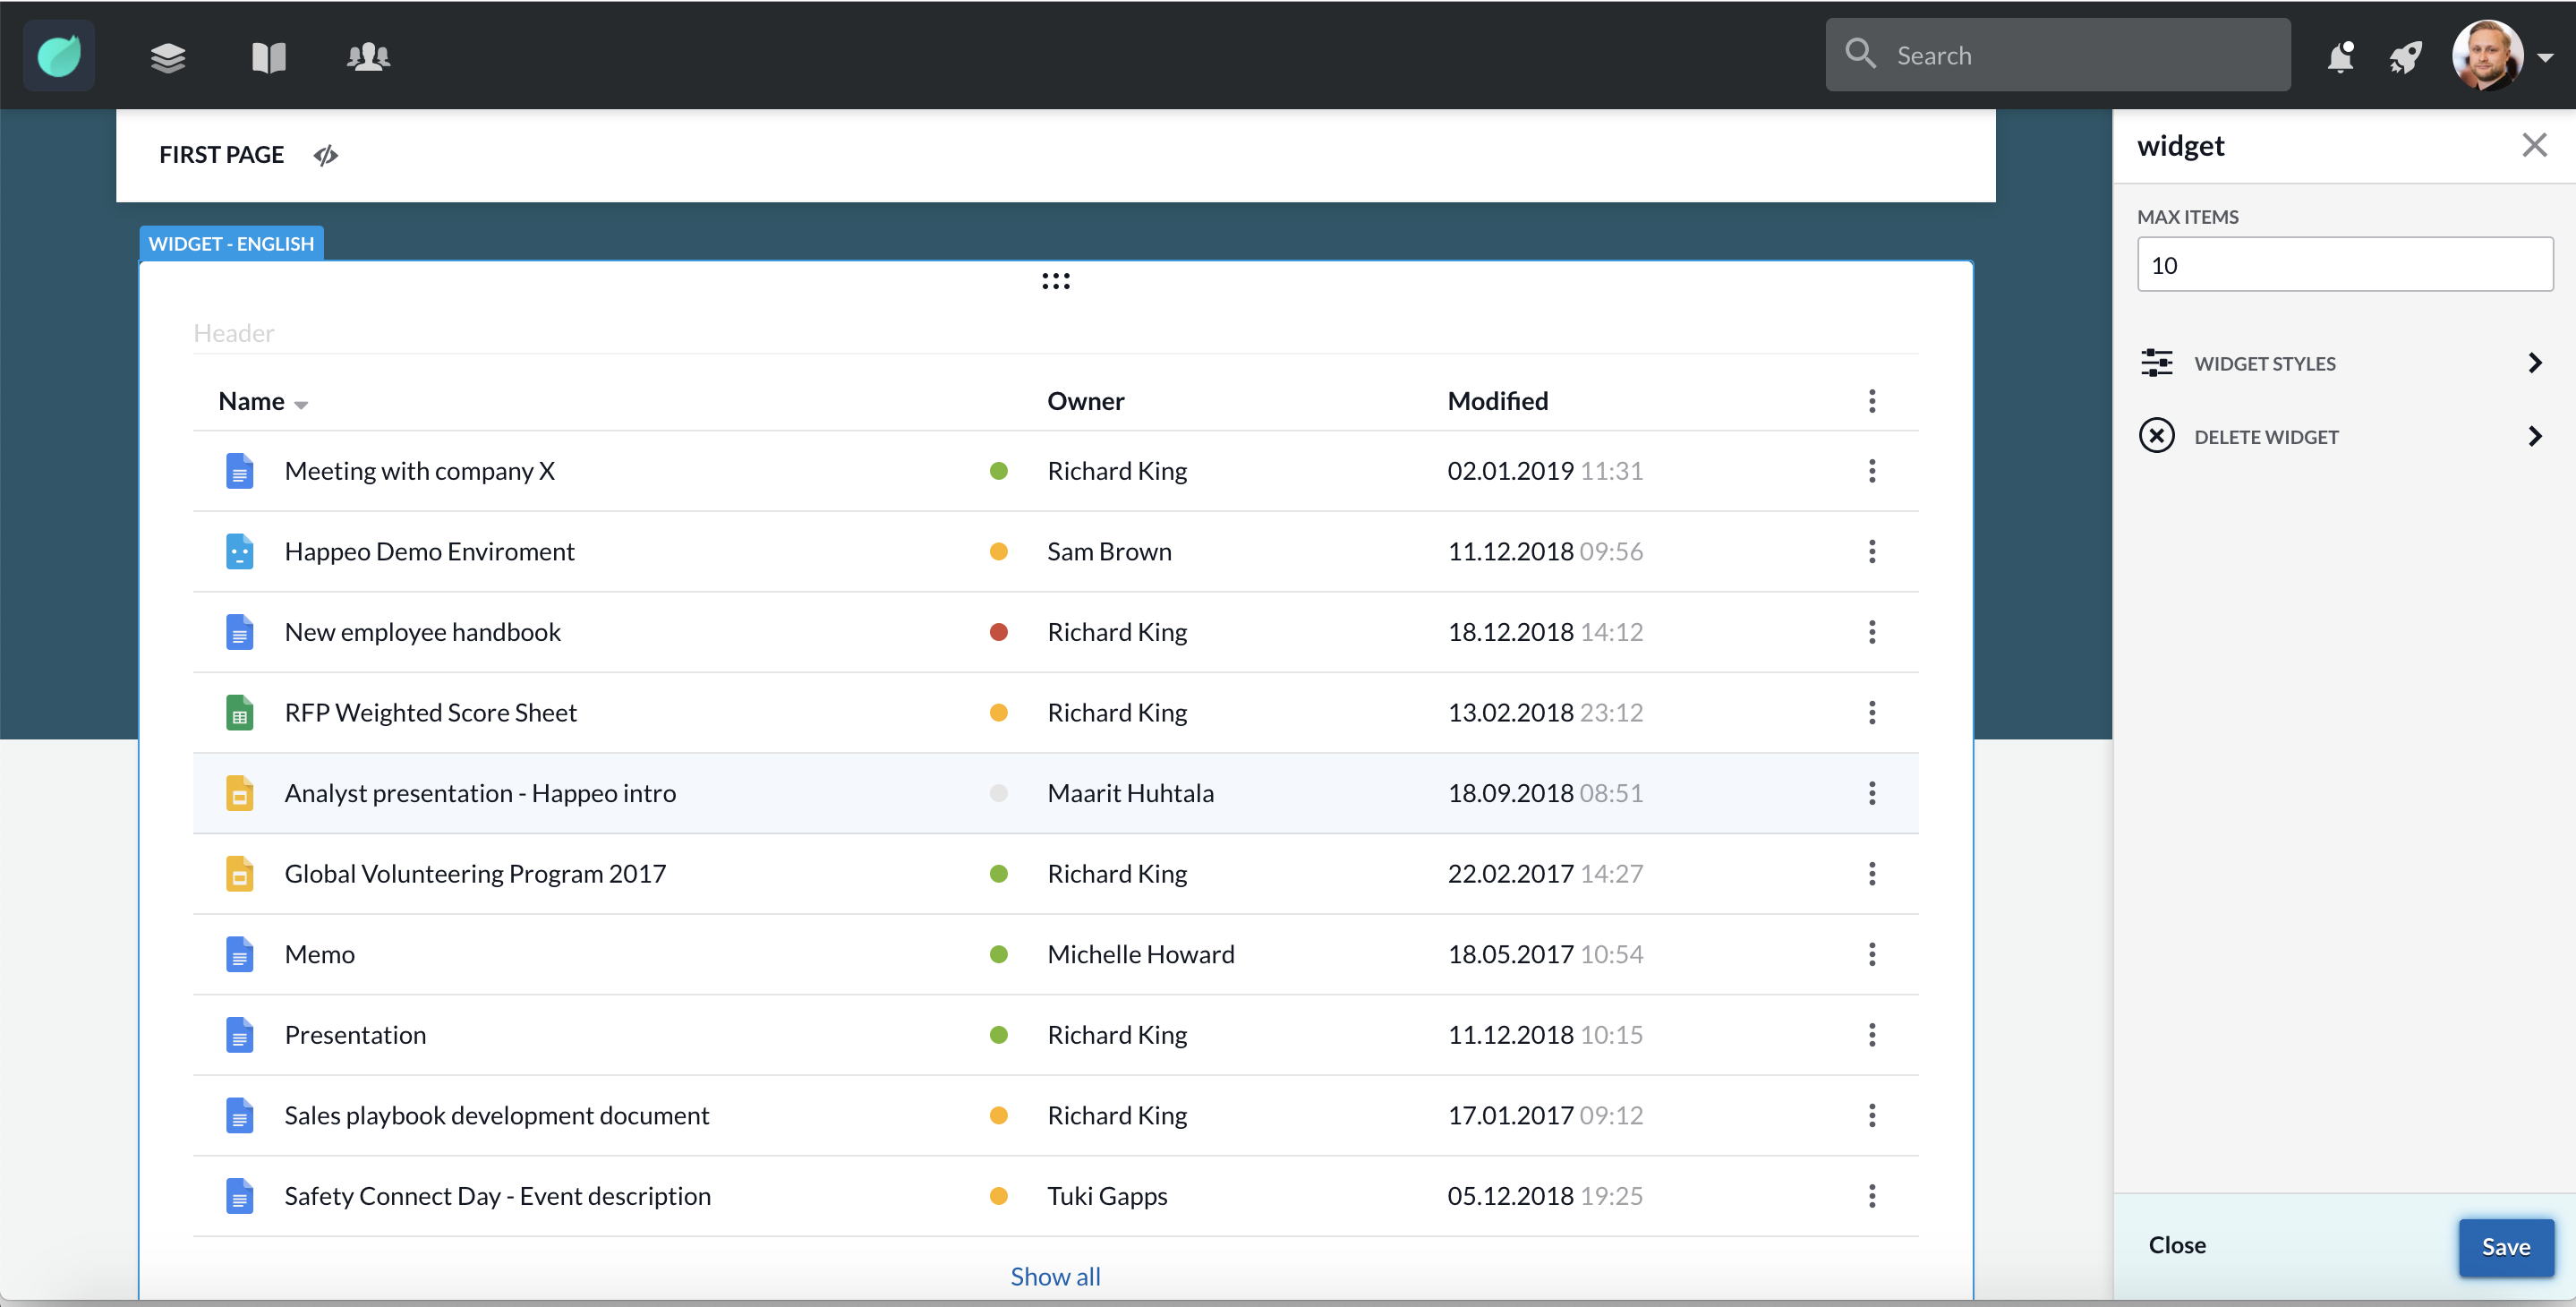Viewport: 2576px width, 1307px height.
Task: Click the Happeo leaf logo icon
Action: point(58,56)
